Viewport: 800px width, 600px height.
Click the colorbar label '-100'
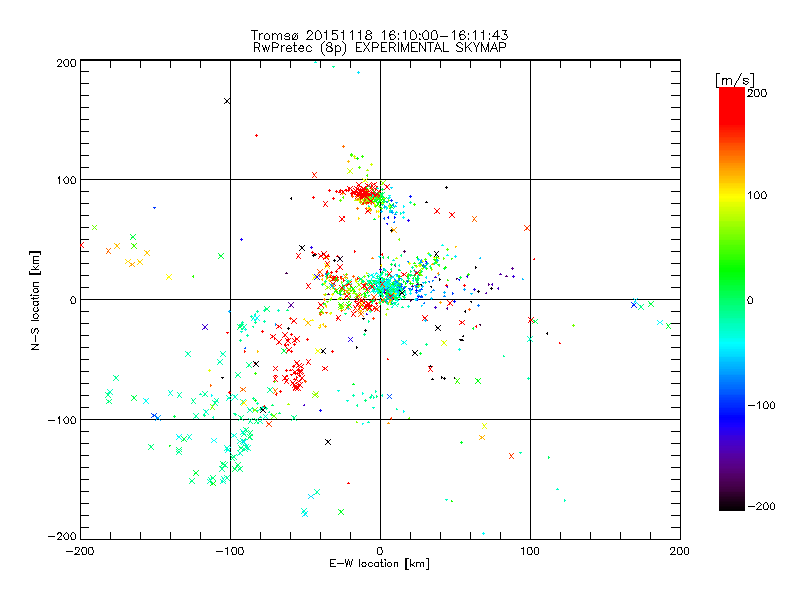click(761, 406)
